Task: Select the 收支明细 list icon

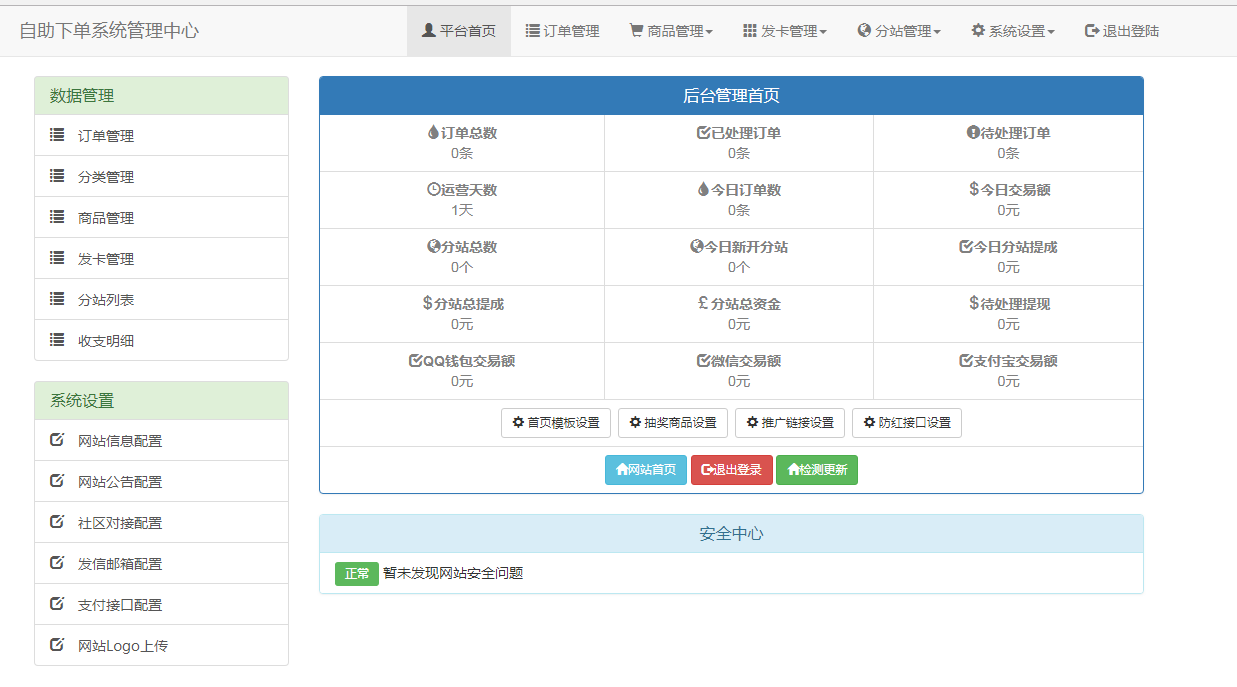Action: pyautogui.click(x=57, y=340)
